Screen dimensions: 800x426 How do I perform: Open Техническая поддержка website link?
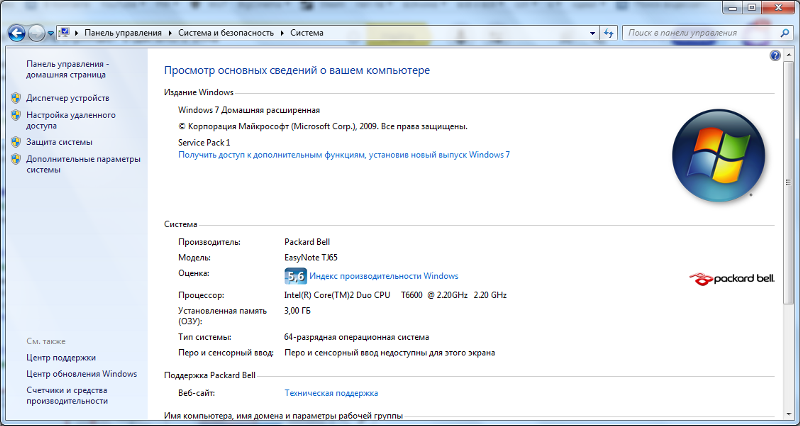pyautogui.click(x=331, y=393)
